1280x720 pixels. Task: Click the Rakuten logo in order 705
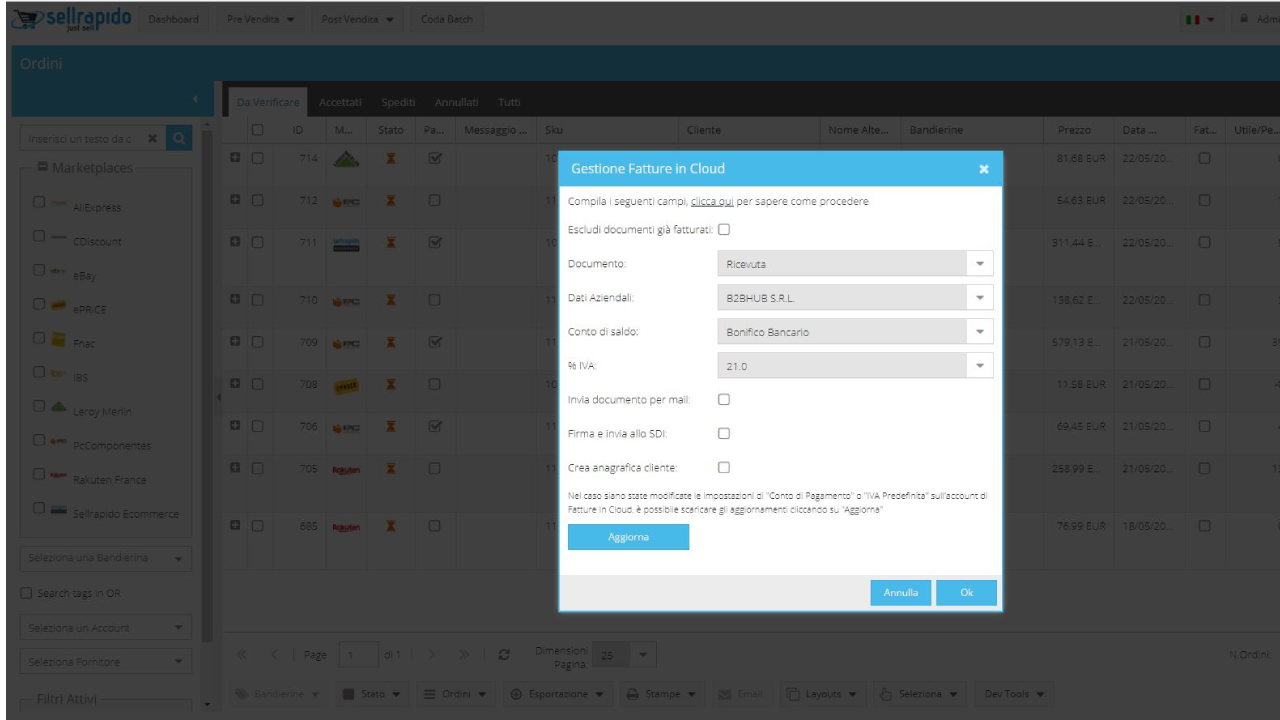coord(345,469)
